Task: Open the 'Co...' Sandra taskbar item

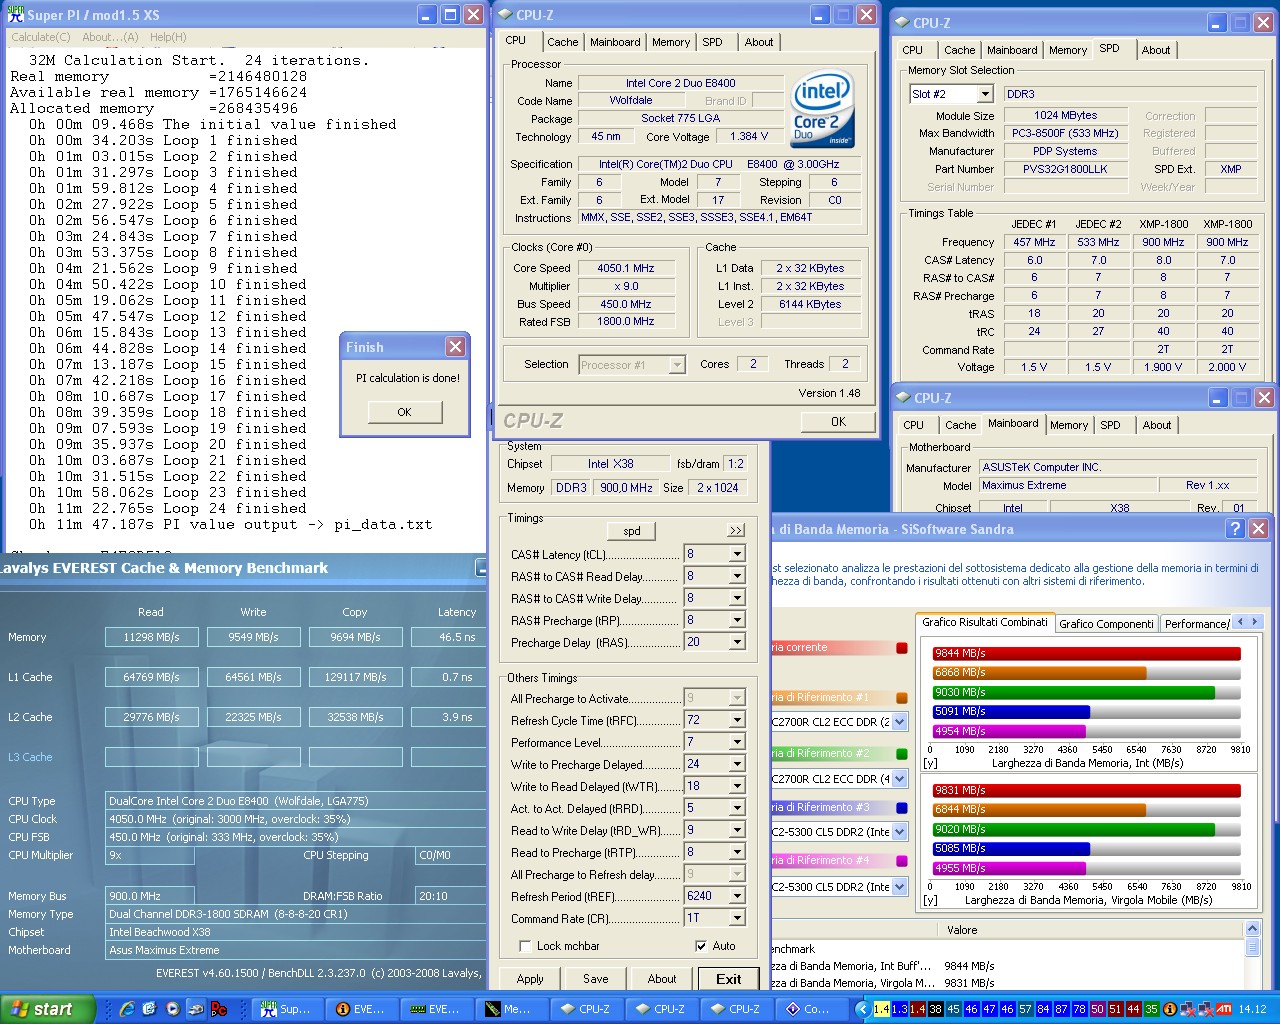Action: click(x=811, y=1009)
